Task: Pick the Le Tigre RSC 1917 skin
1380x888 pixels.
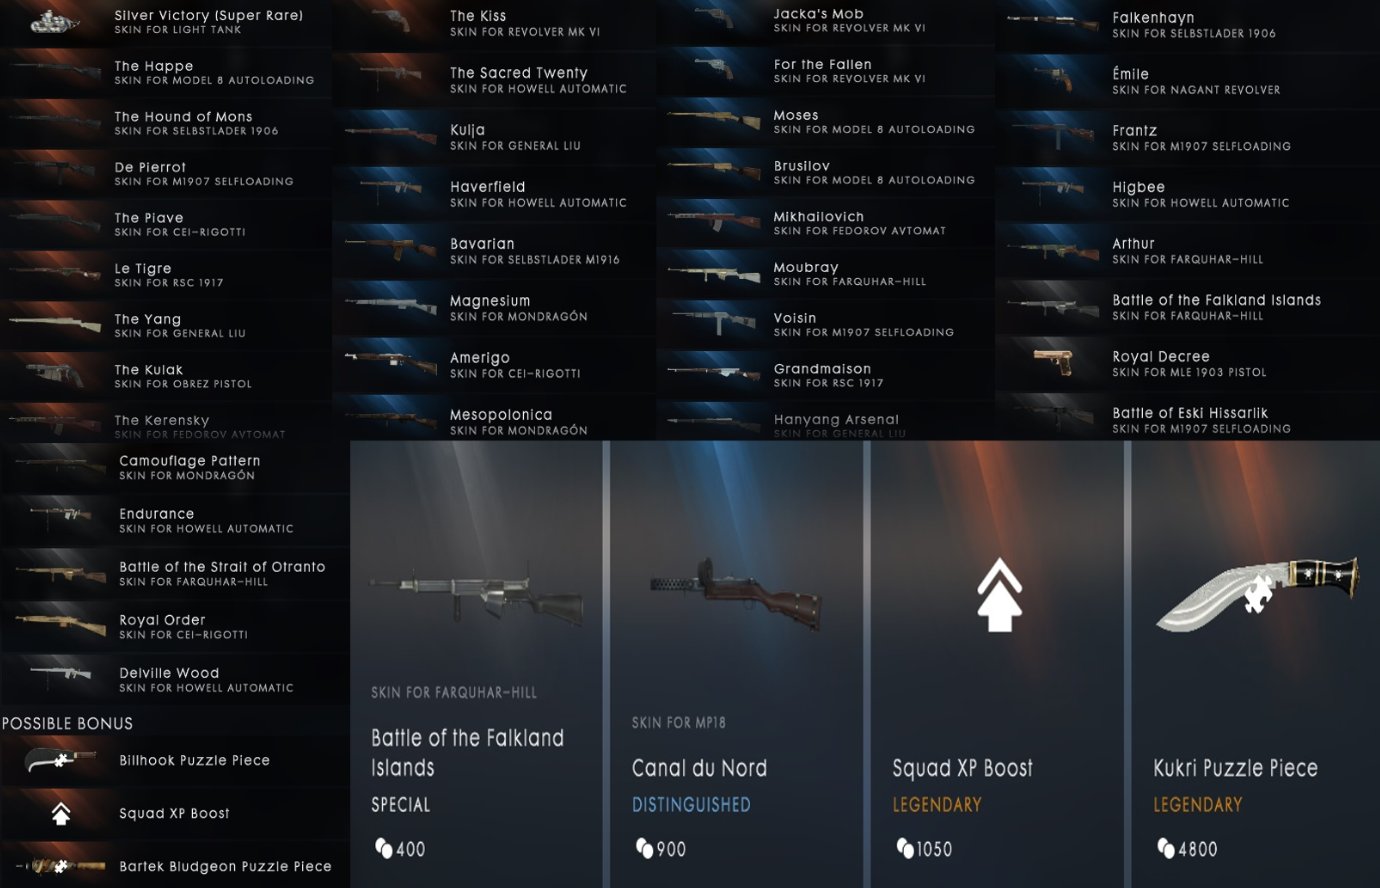Action: [x=166, y=274]
